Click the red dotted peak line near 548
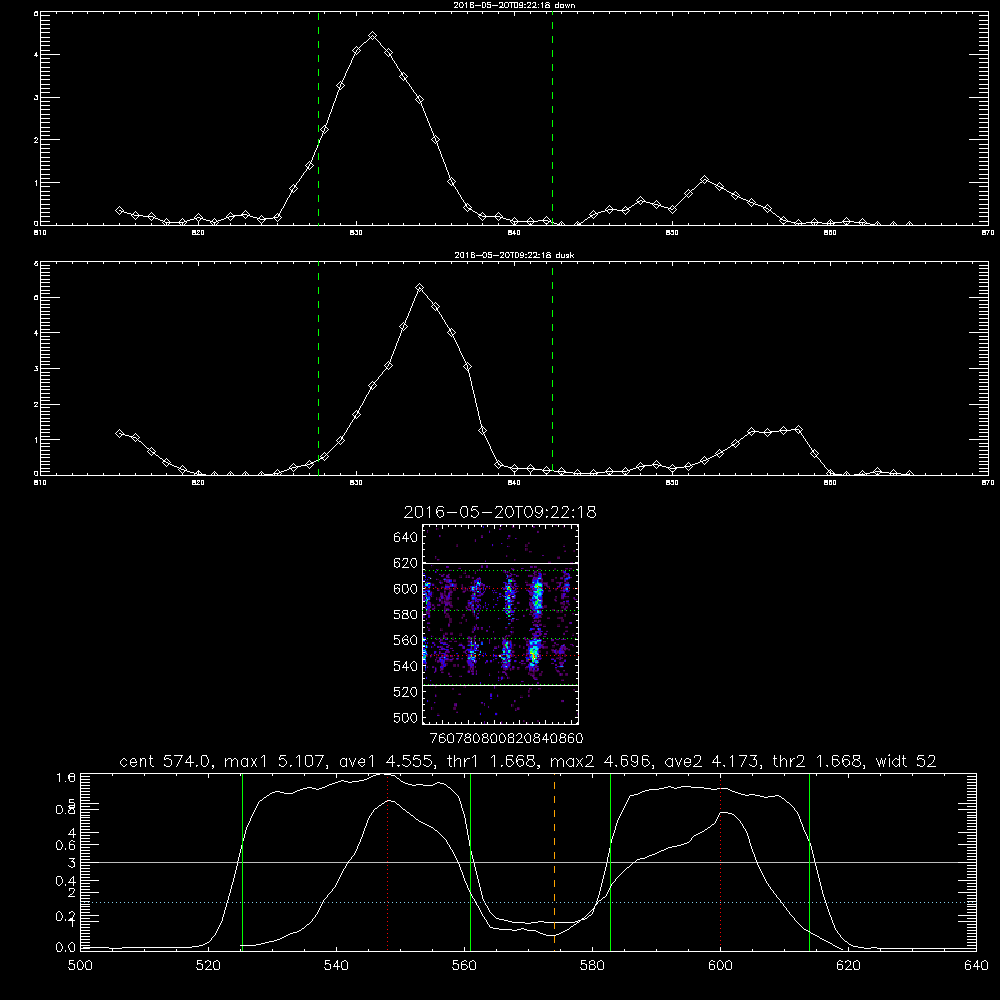This screenshot has height=1000, width=1000. tap(387, 861)
